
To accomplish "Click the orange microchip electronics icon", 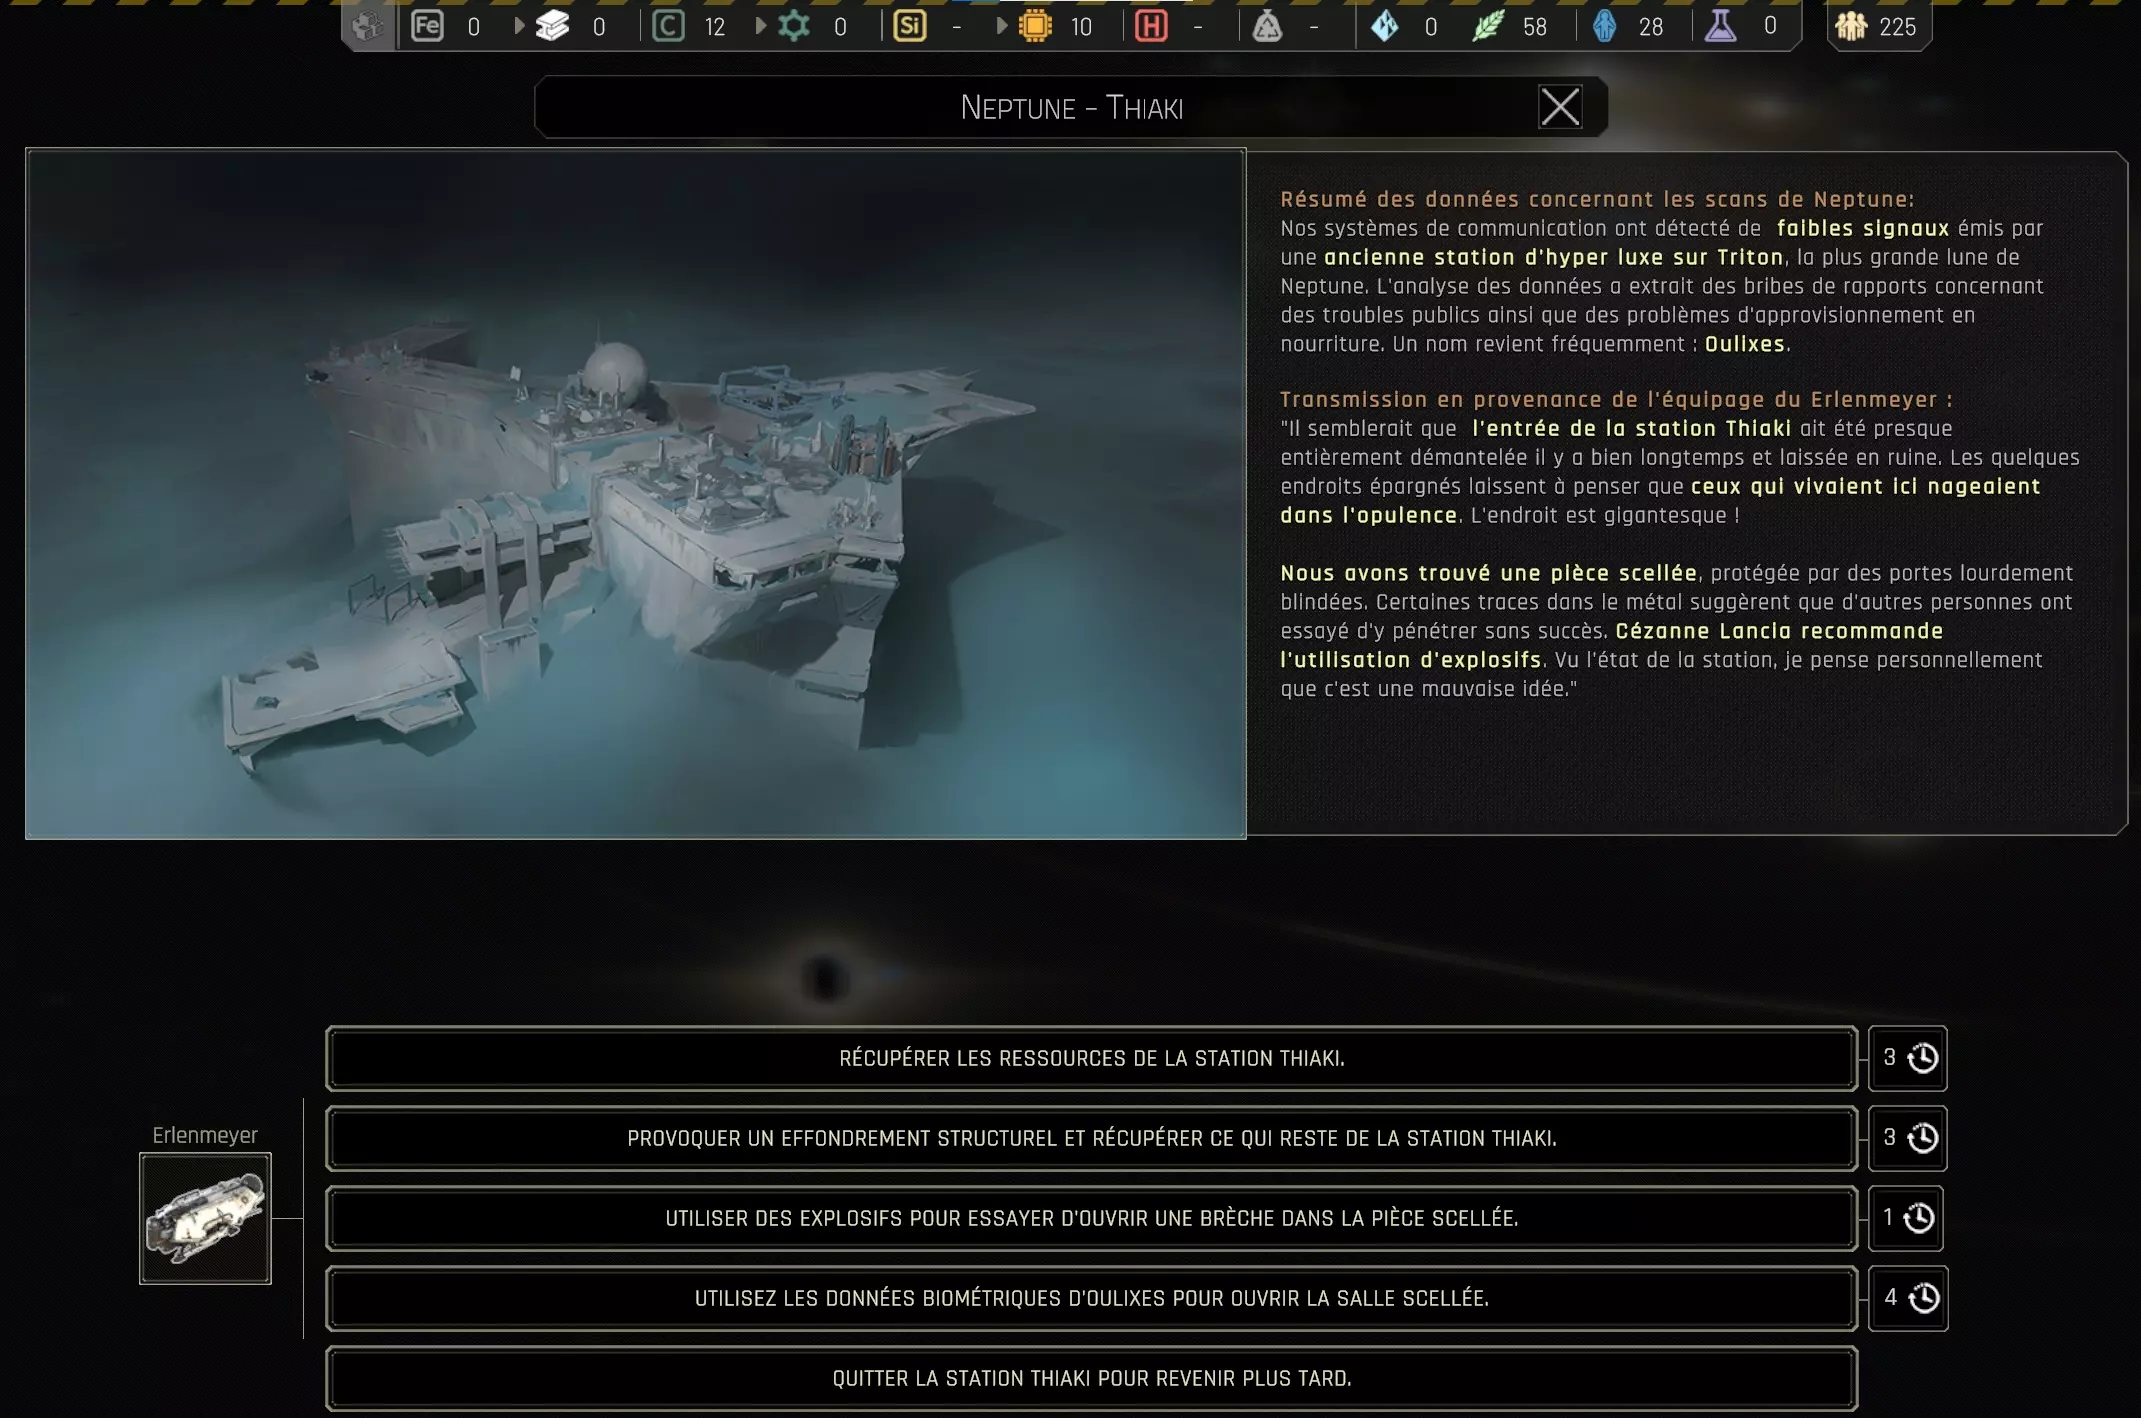I will pyautogui.click(x=1035, y=26).
